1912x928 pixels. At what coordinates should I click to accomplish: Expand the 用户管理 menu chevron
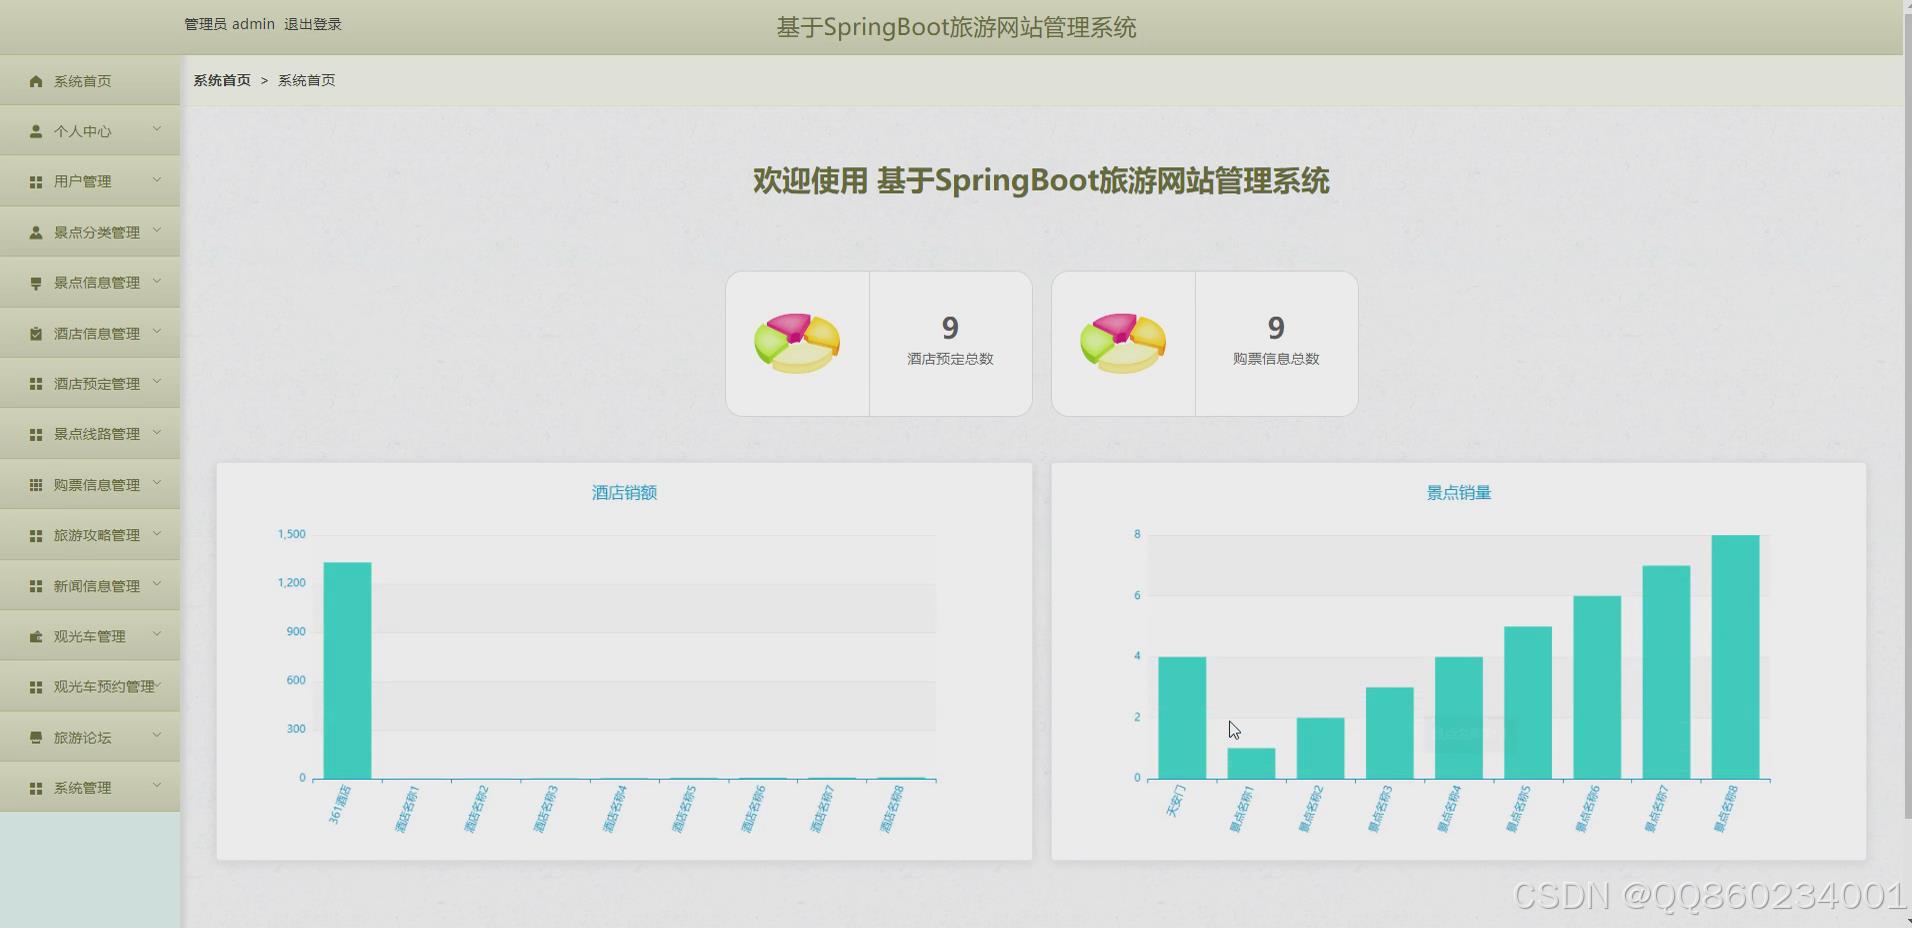pos(157,180)
